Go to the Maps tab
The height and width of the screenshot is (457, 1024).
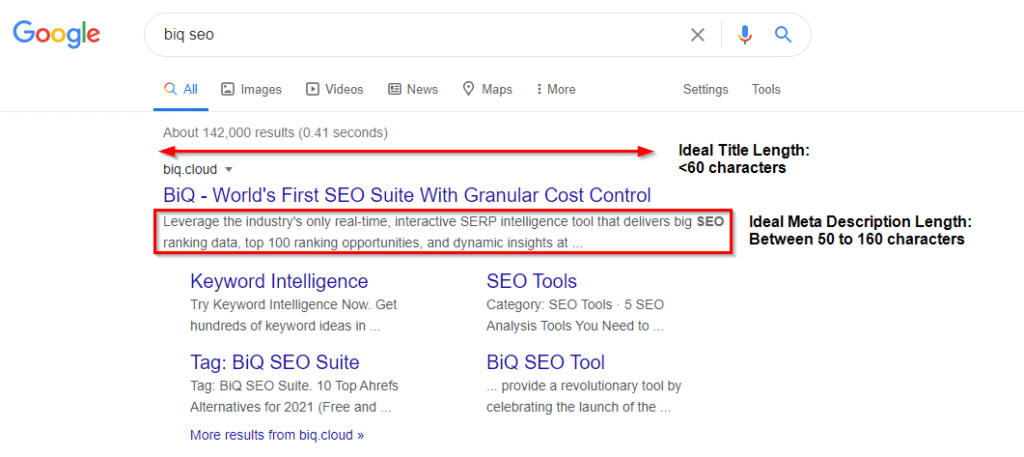click(487, 89)
